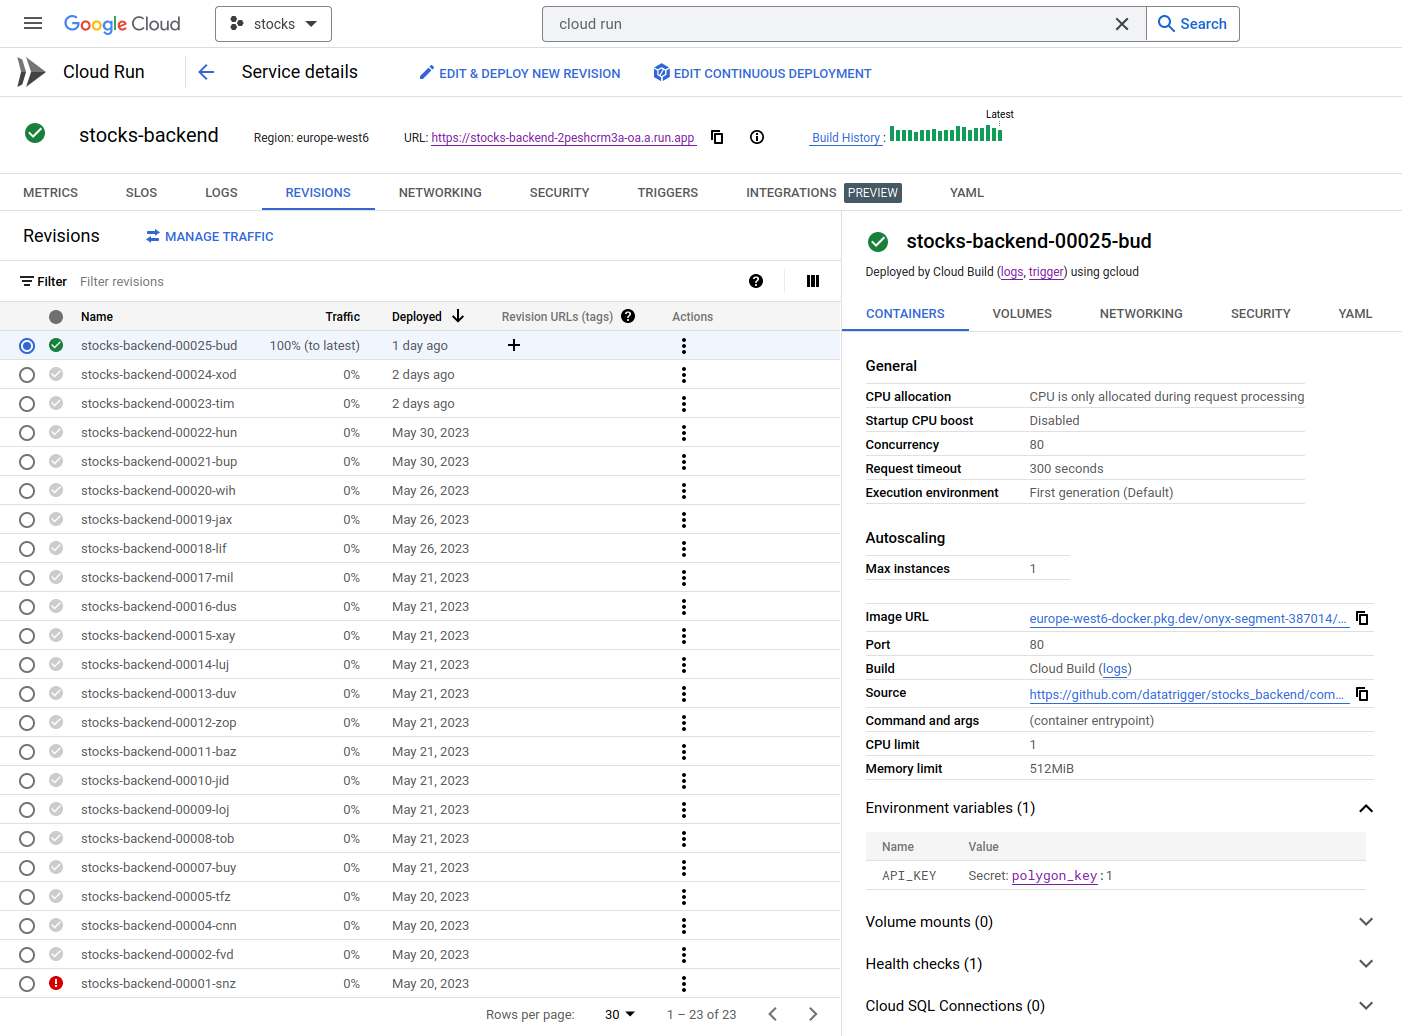Open actions menu for stocks-backend-00025-bud
Image resolution: width=1402 pixels, height=1036 pixels.
point(684,346)
